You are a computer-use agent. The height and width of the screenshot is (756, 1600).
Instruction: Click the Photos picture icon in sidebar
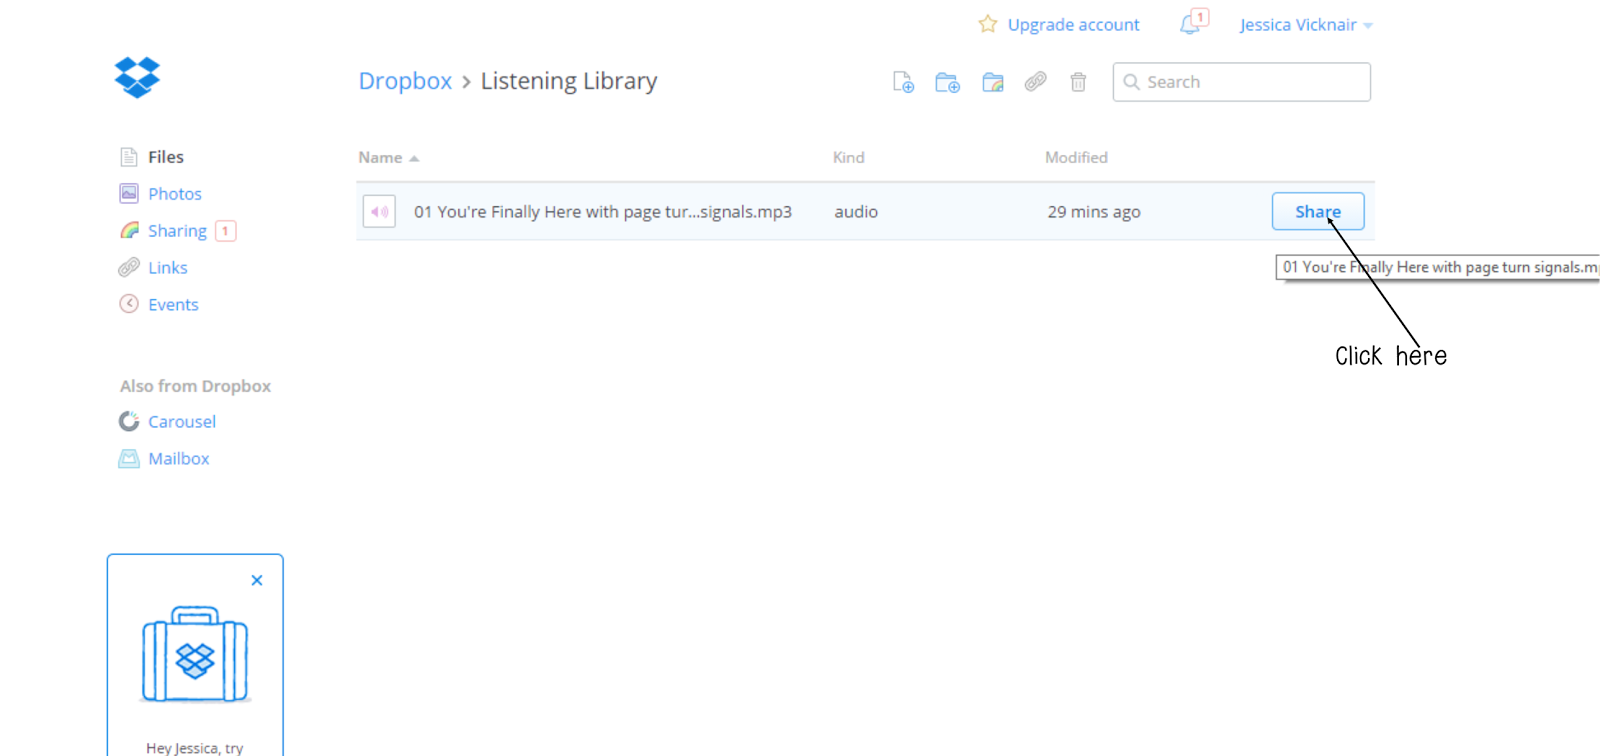point(129,193)
